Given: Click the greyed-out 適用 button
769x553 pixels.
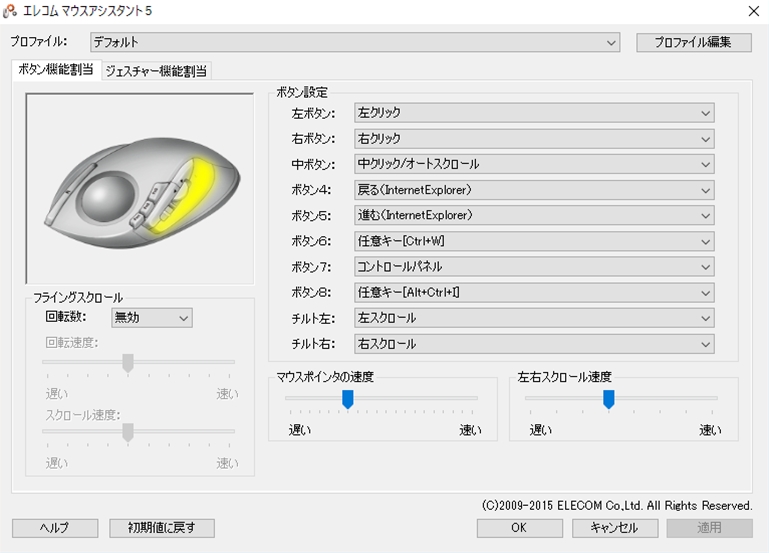Looking at the screenshot, I should pos(709,528).
